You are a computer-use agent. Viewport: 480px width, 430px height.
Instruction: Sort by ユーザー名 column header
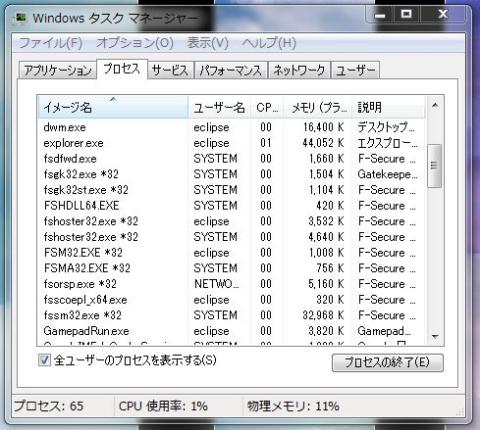[219, 107]
